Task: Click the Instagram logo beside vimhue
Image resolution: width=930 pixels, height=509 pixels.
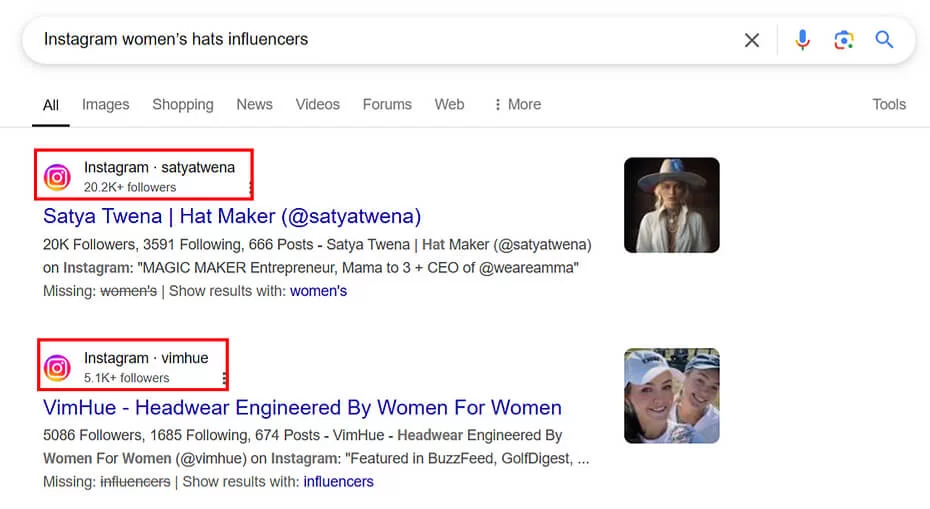Action: 58,368
